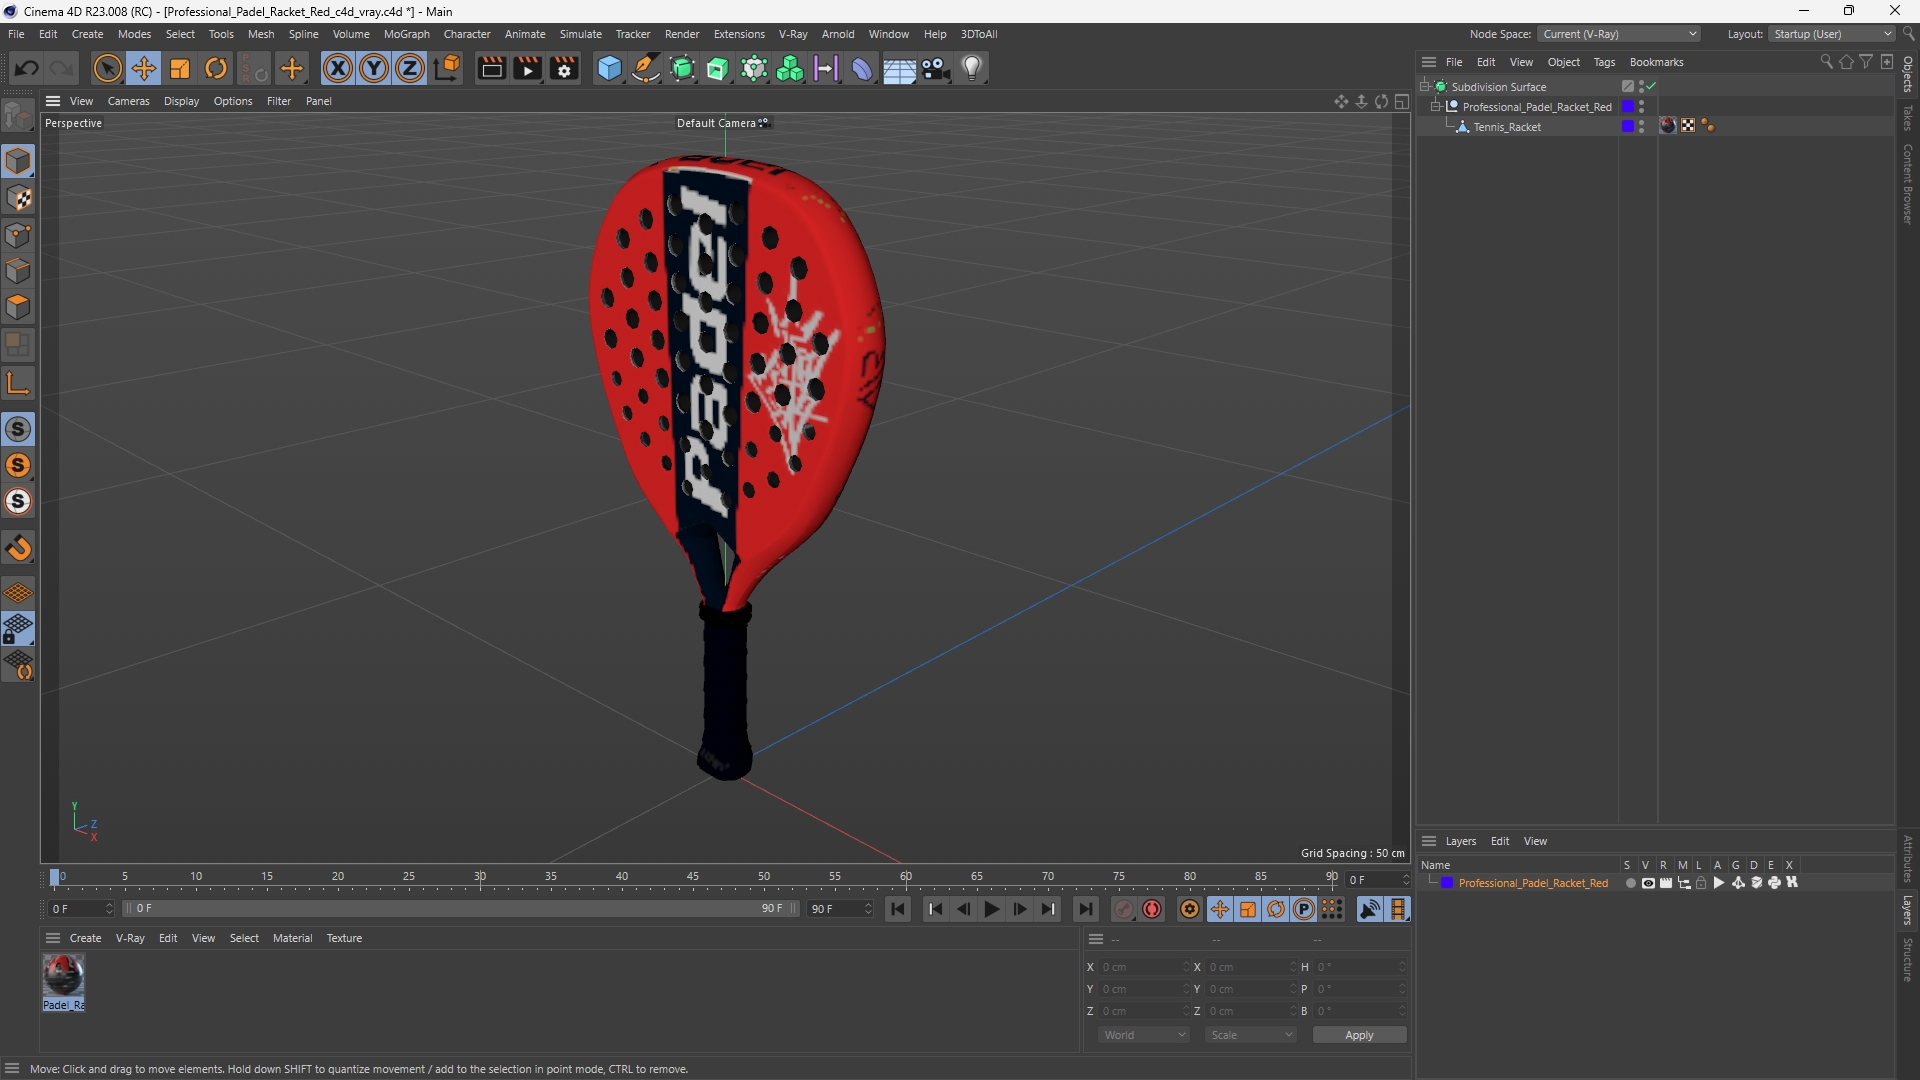Viewport: 1920px width, 1080px height.
Task: Select the Live Selection tool
Action: [x=107, y=68]
